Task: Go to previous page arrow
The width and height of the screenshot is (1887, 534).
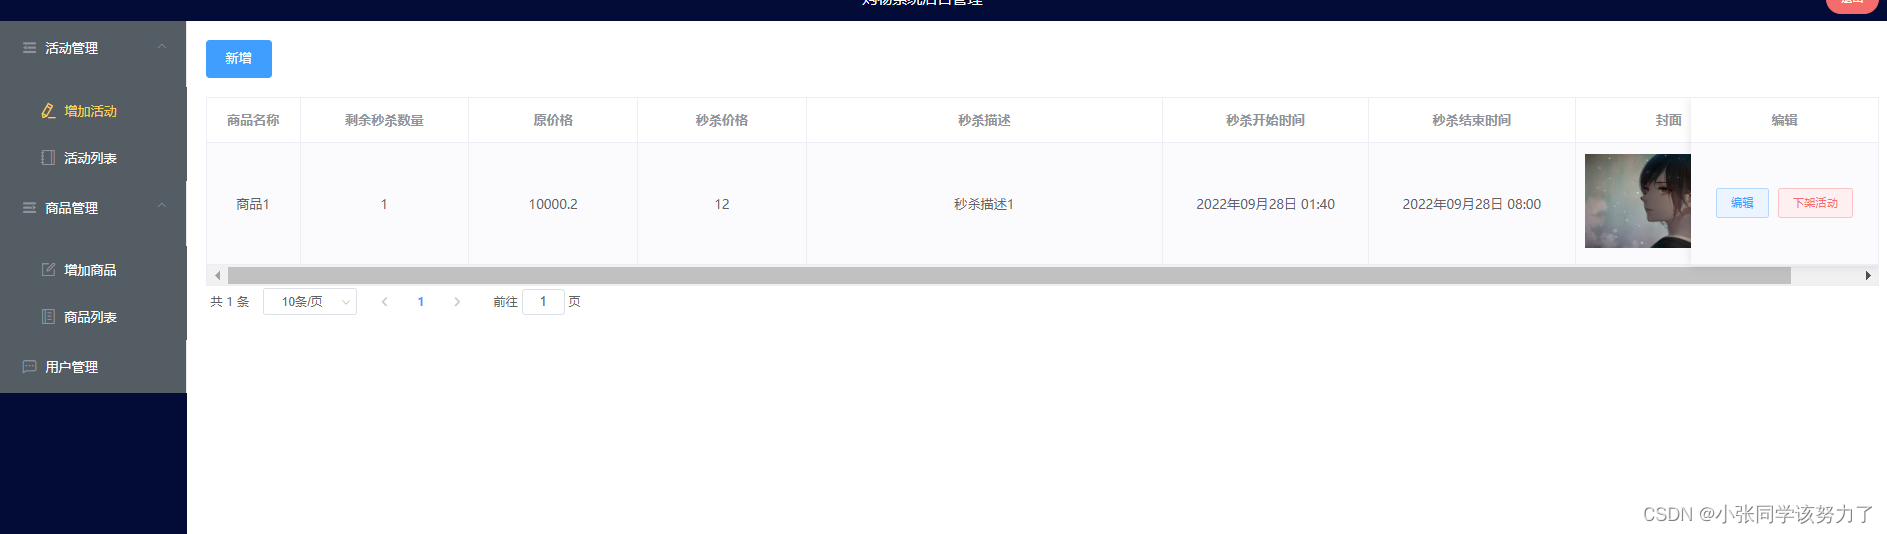Action: (385, 302)
